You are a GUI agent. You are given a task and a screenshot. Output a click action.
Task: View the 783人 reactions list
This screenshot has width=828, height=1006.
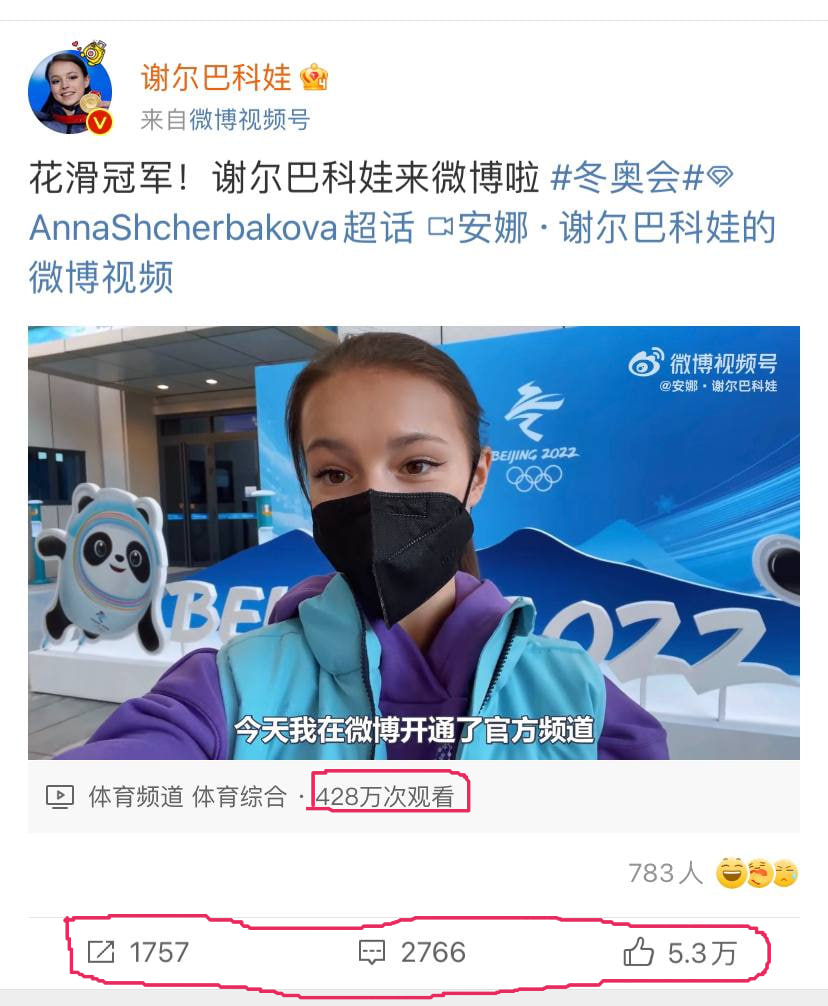(665, 873)
